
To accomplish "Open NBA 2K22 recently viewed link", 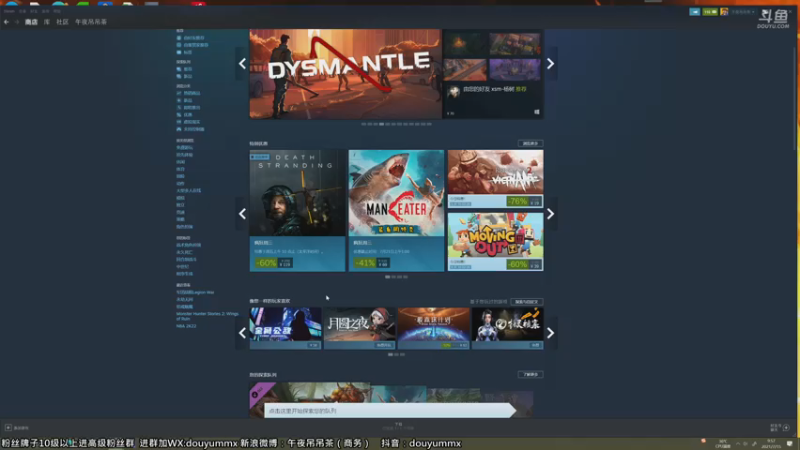I will 186,326.
